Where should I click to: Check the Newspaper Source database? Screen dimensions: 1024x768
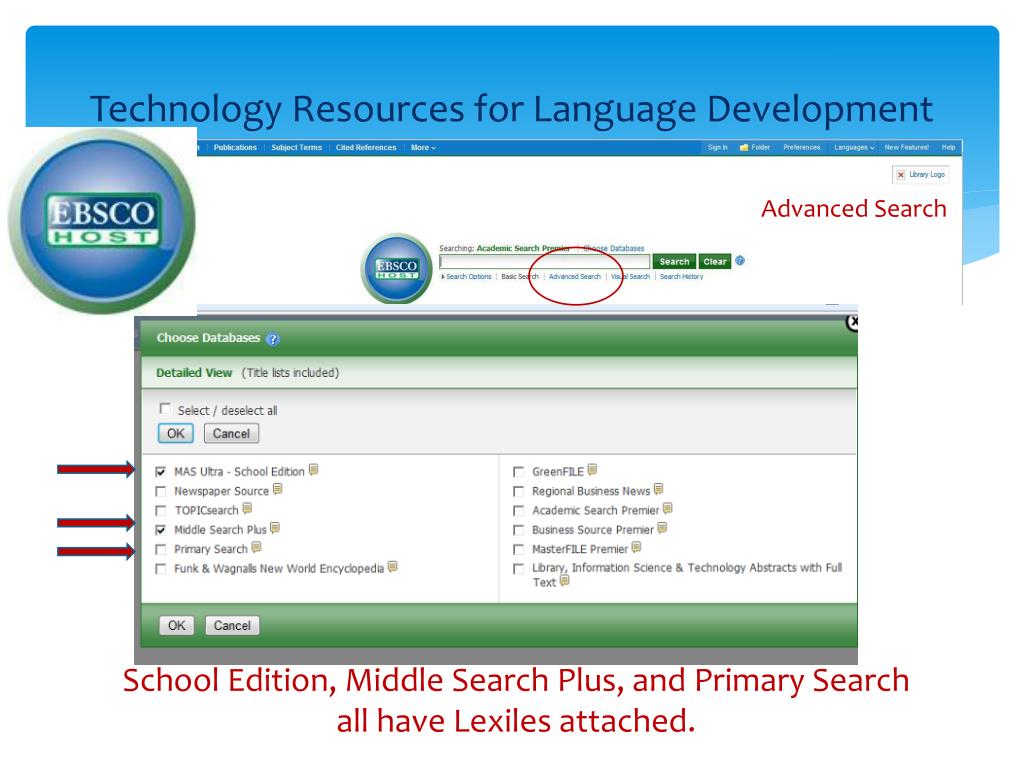161,491
